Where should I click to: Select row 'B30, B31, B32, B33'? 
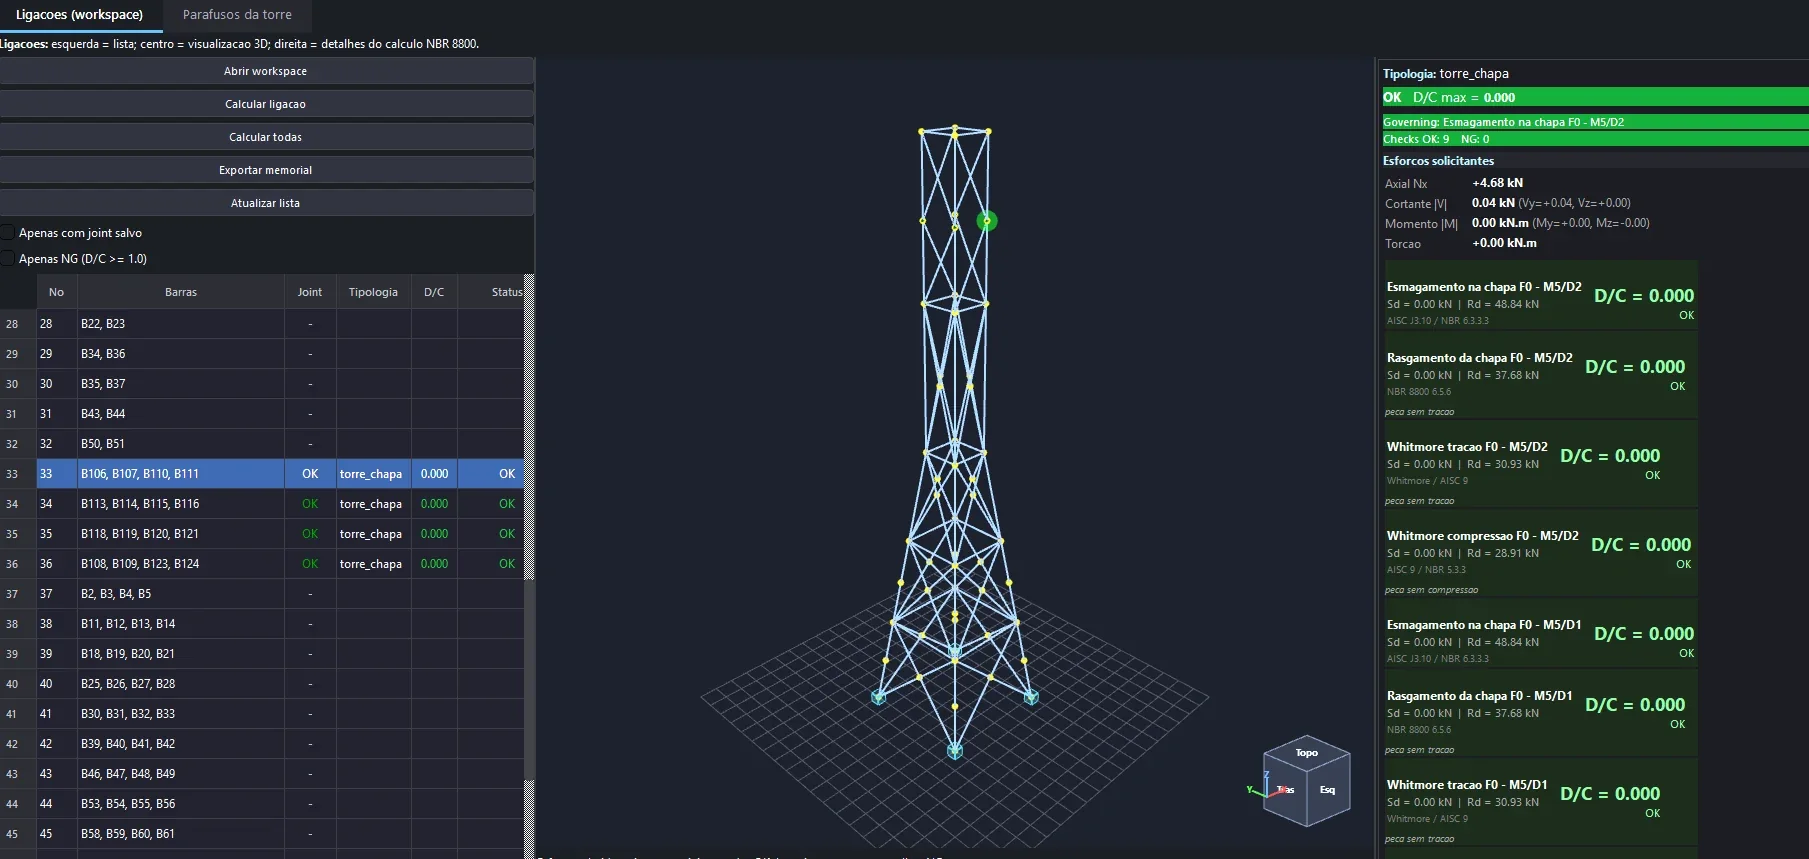coord(280,714)
